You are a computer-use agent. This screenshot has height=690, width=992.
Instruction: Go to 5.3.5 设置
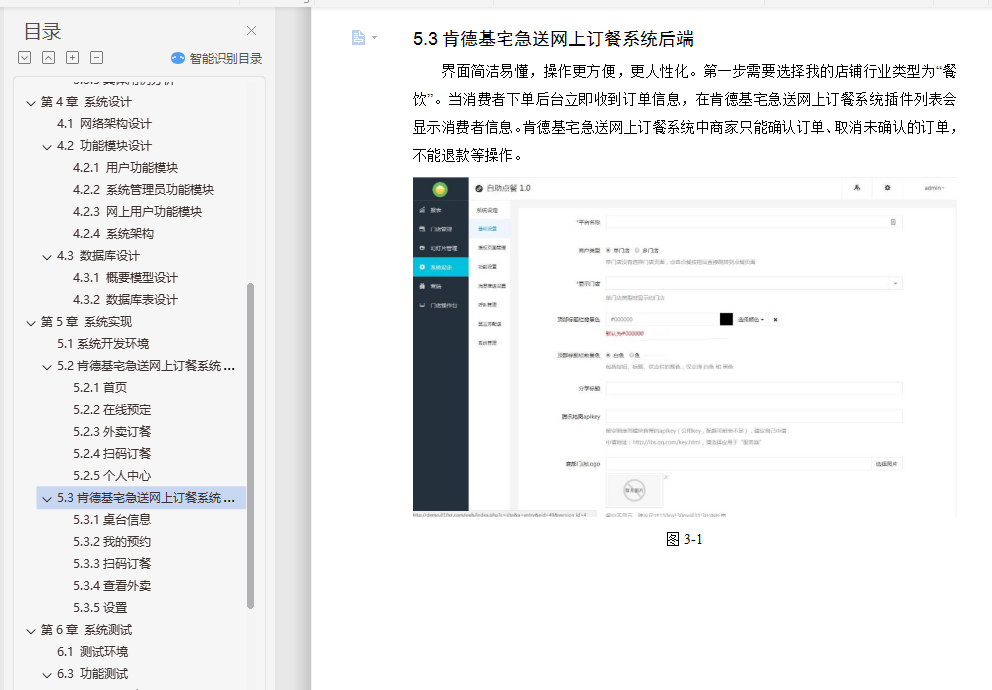(100, 608)
